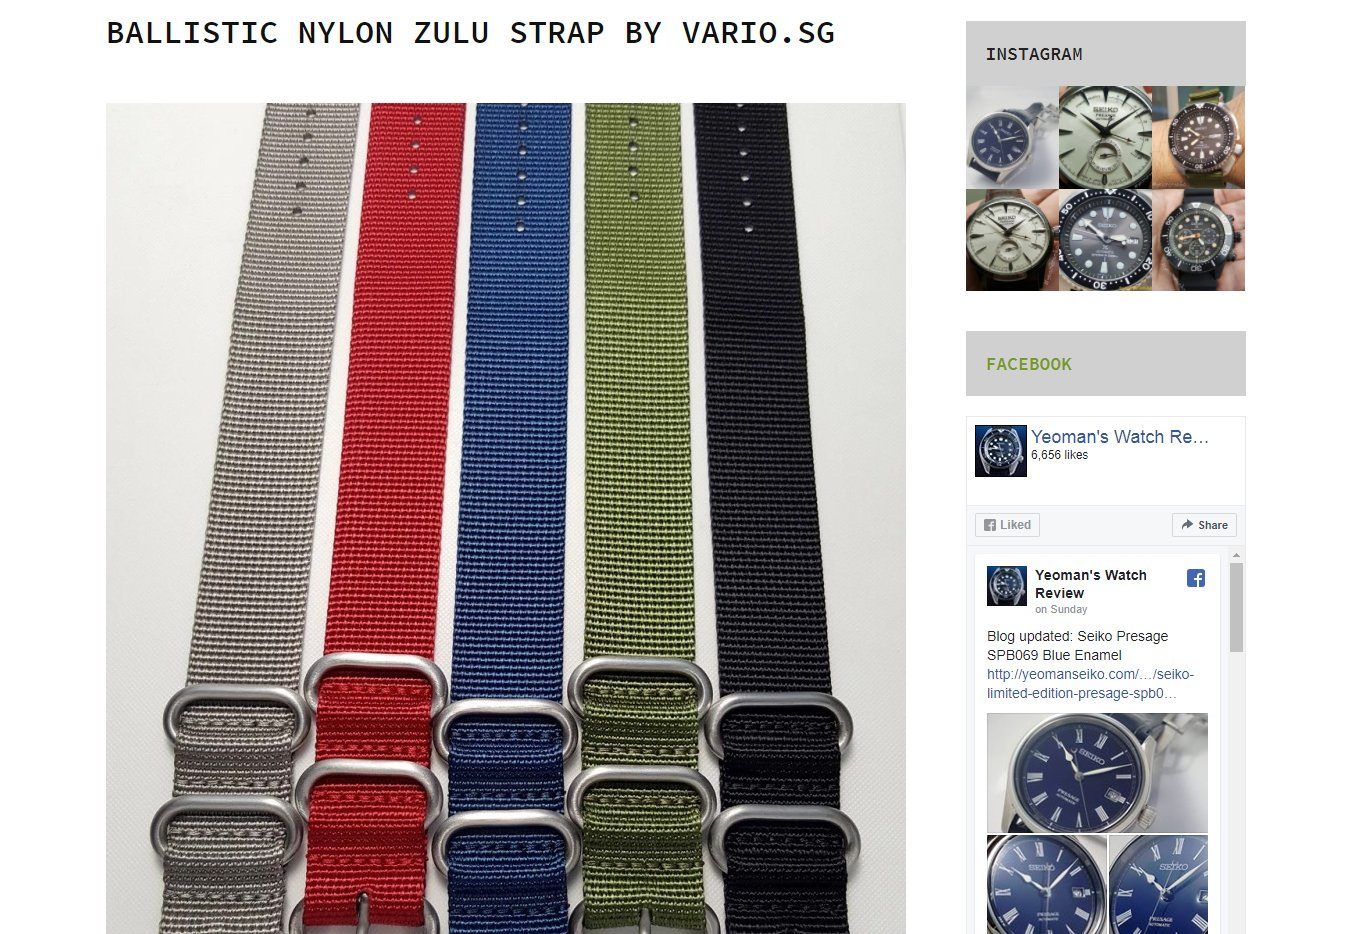Click the Facebook logo icon in the post
The width and height of the screenshot is (1354, 934).
(1196, 578)
